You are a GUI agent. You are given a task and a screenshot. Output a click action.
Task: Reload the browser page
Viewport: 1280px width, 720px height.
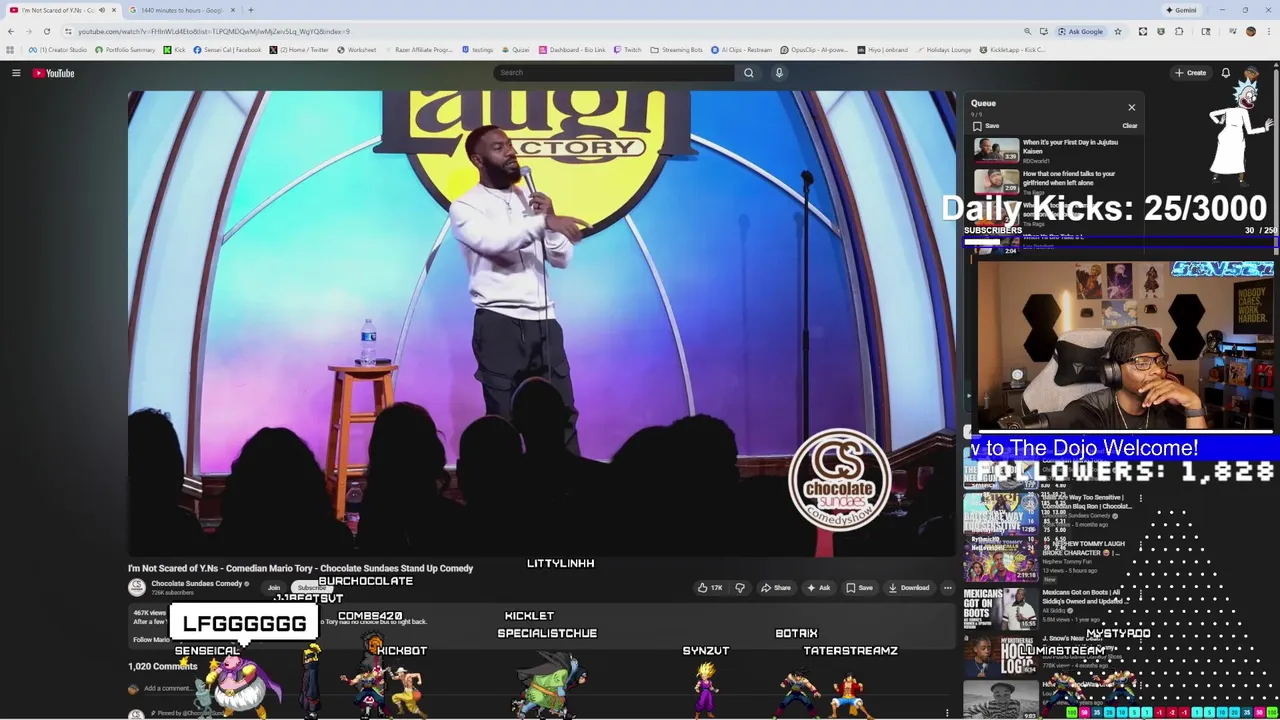click(46, 31)
